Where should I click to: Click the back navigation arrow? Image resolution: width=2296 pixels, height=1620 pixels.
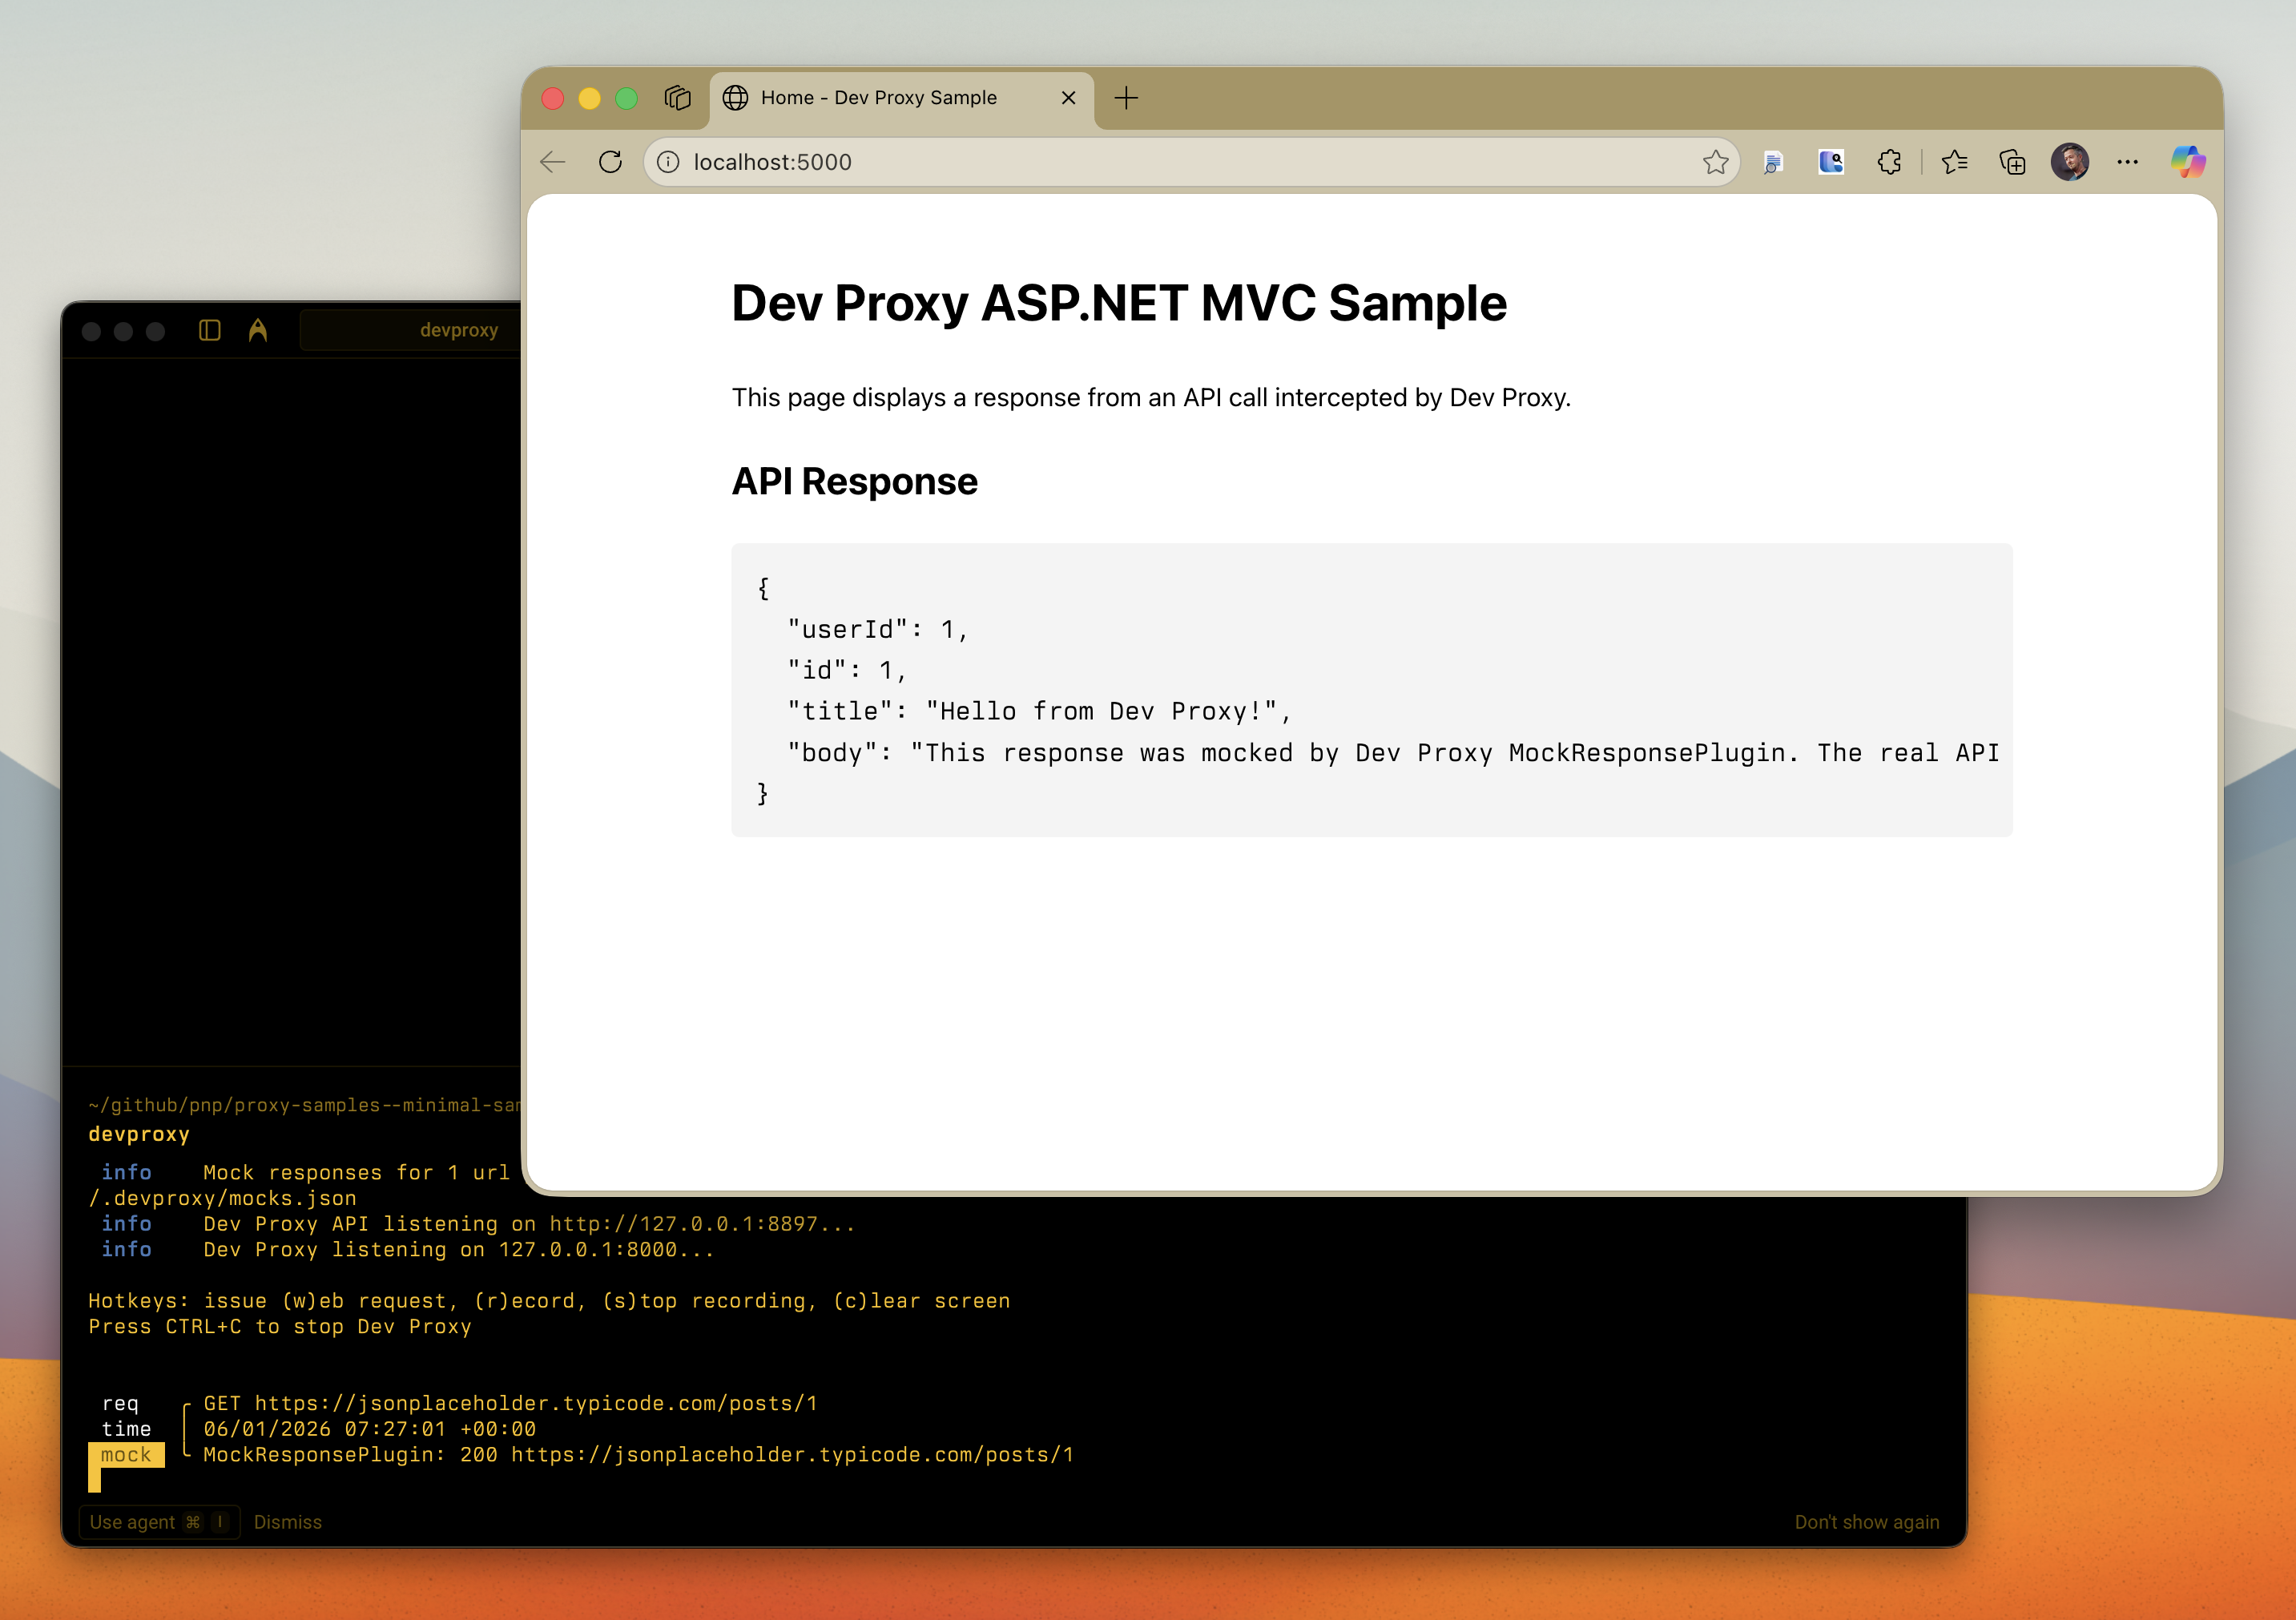click(551, 162)
